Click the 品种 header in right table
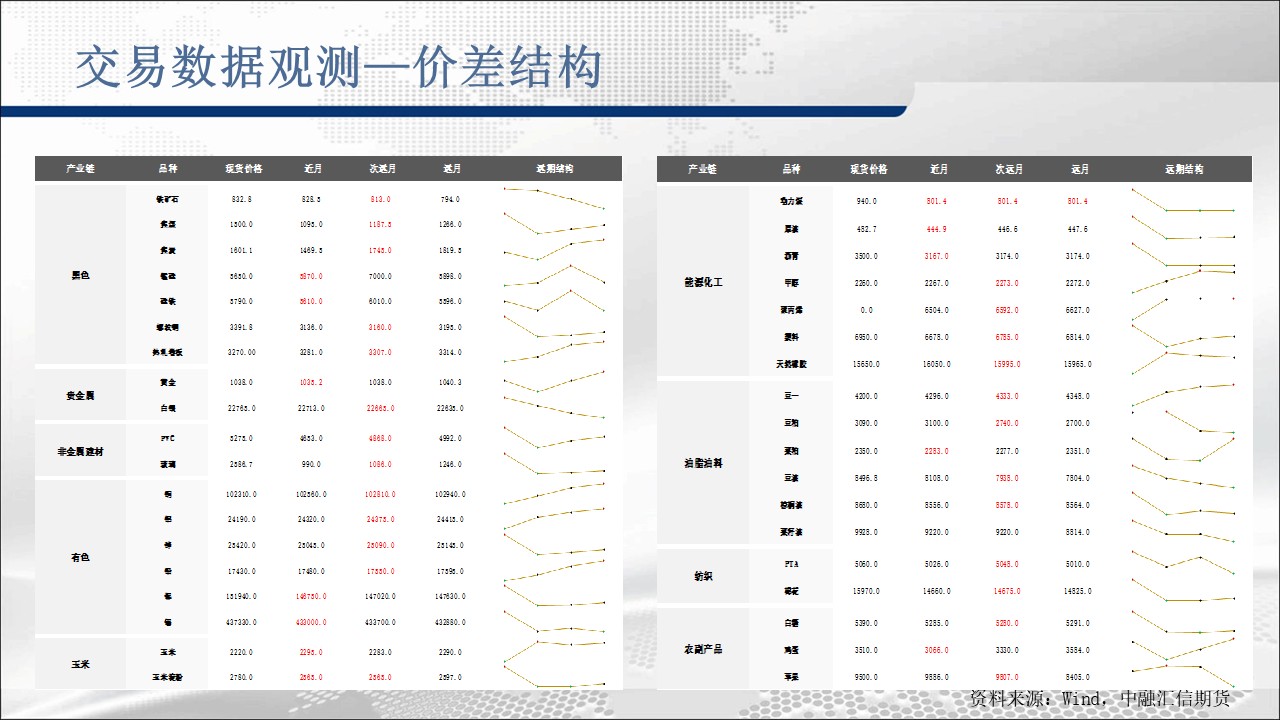The width and height of the screenshot is (1280, 720). 791,169
